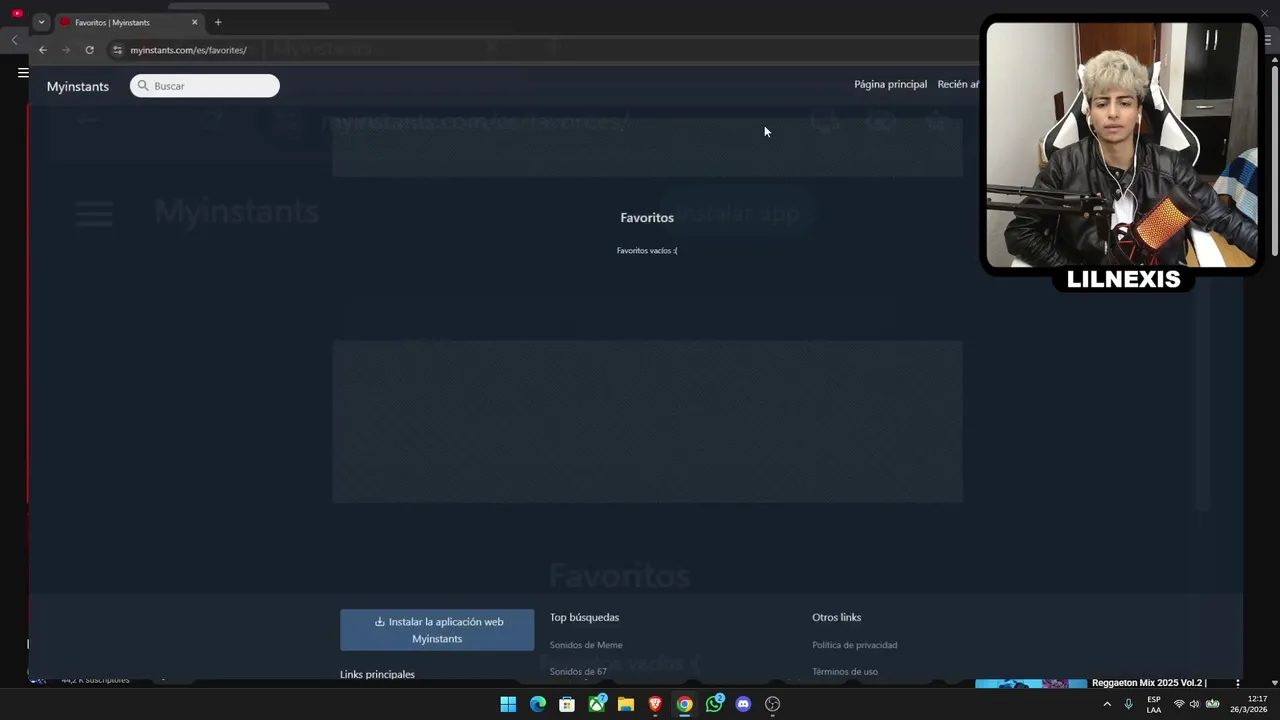Open Xbox app from taskbar
The width and height of the screenshot is (1280, 720).
[597, 704]
